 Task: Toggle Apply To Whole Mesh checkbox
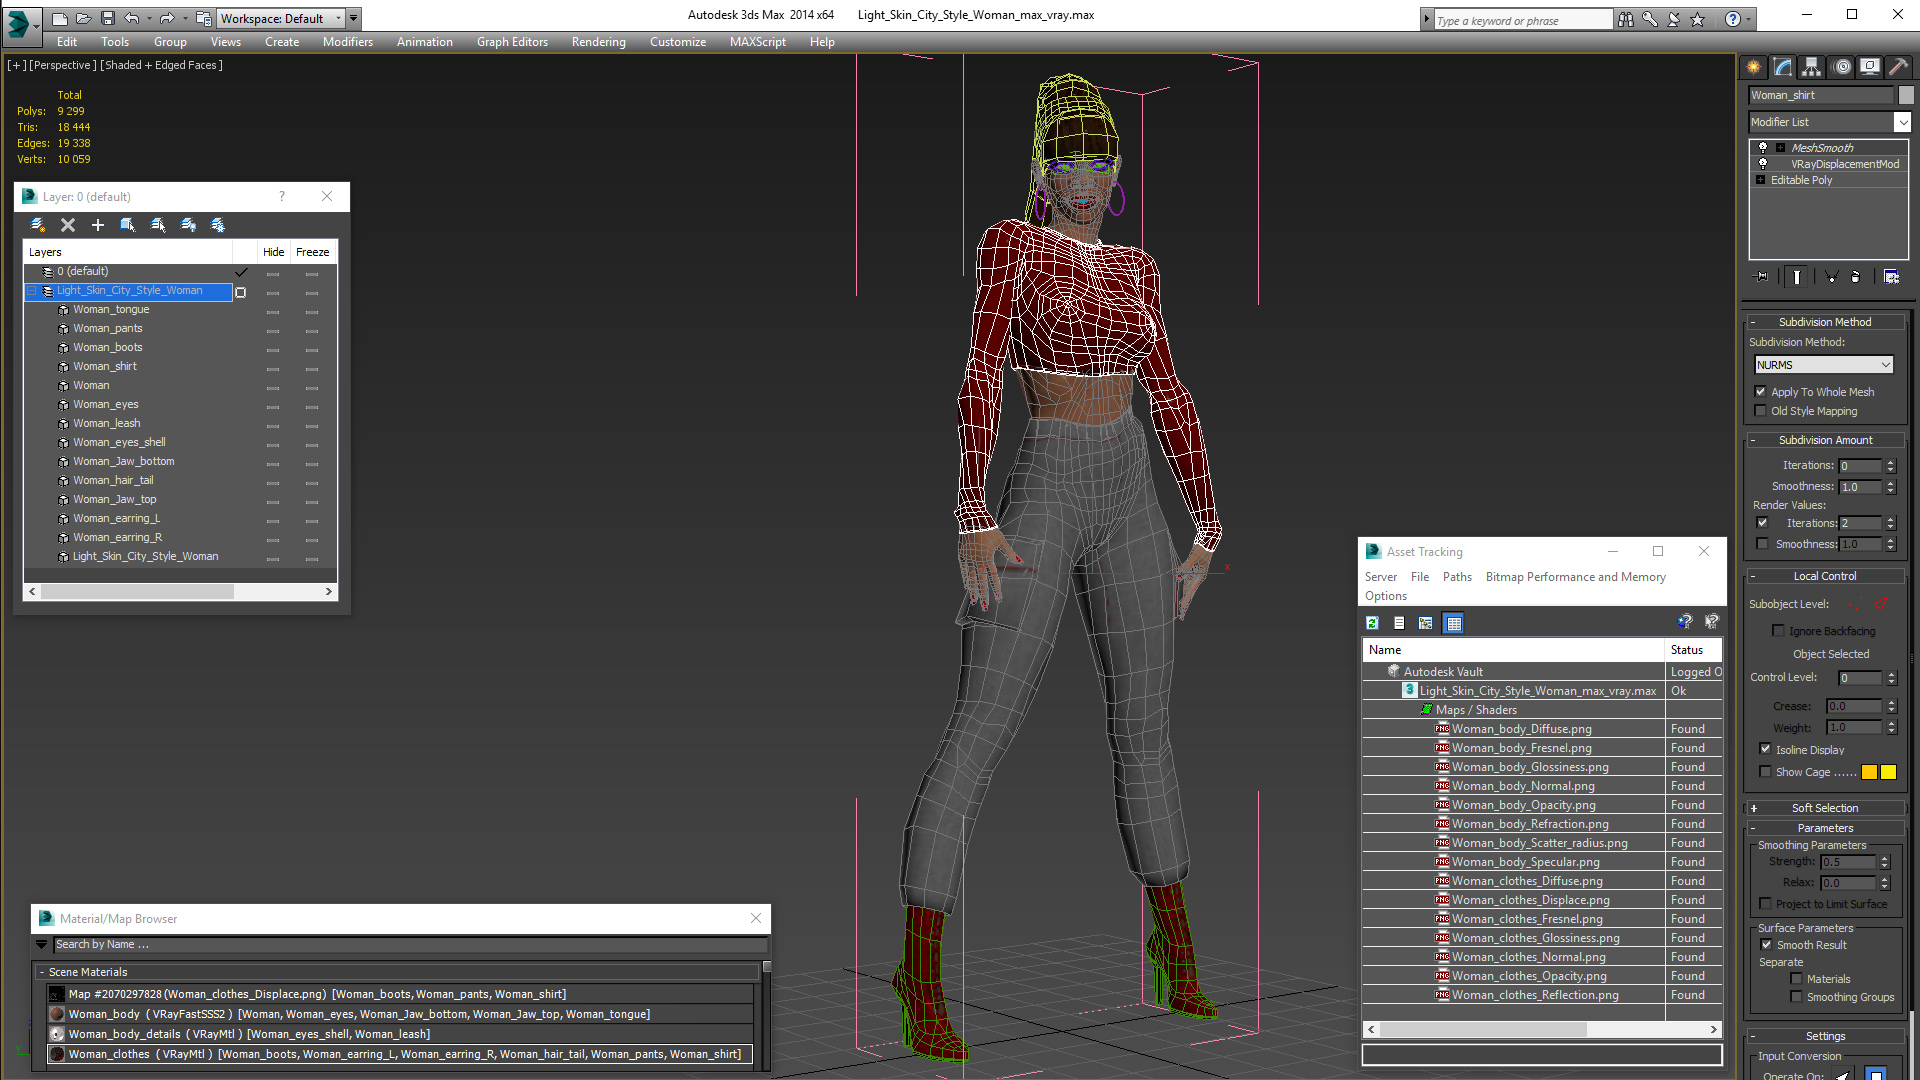click(x=1761, y=392)
